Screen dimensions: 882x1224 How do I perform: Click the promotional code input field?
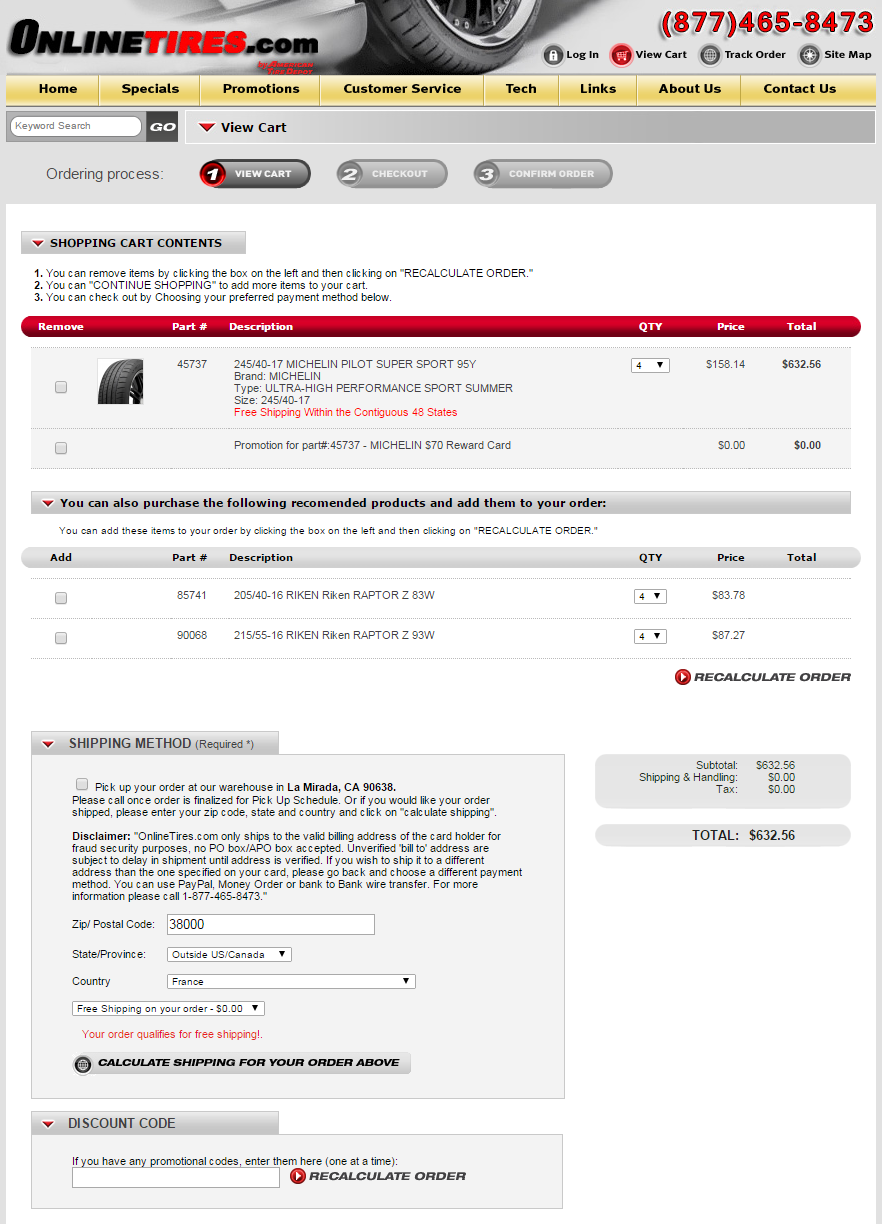coord(176,1178)
